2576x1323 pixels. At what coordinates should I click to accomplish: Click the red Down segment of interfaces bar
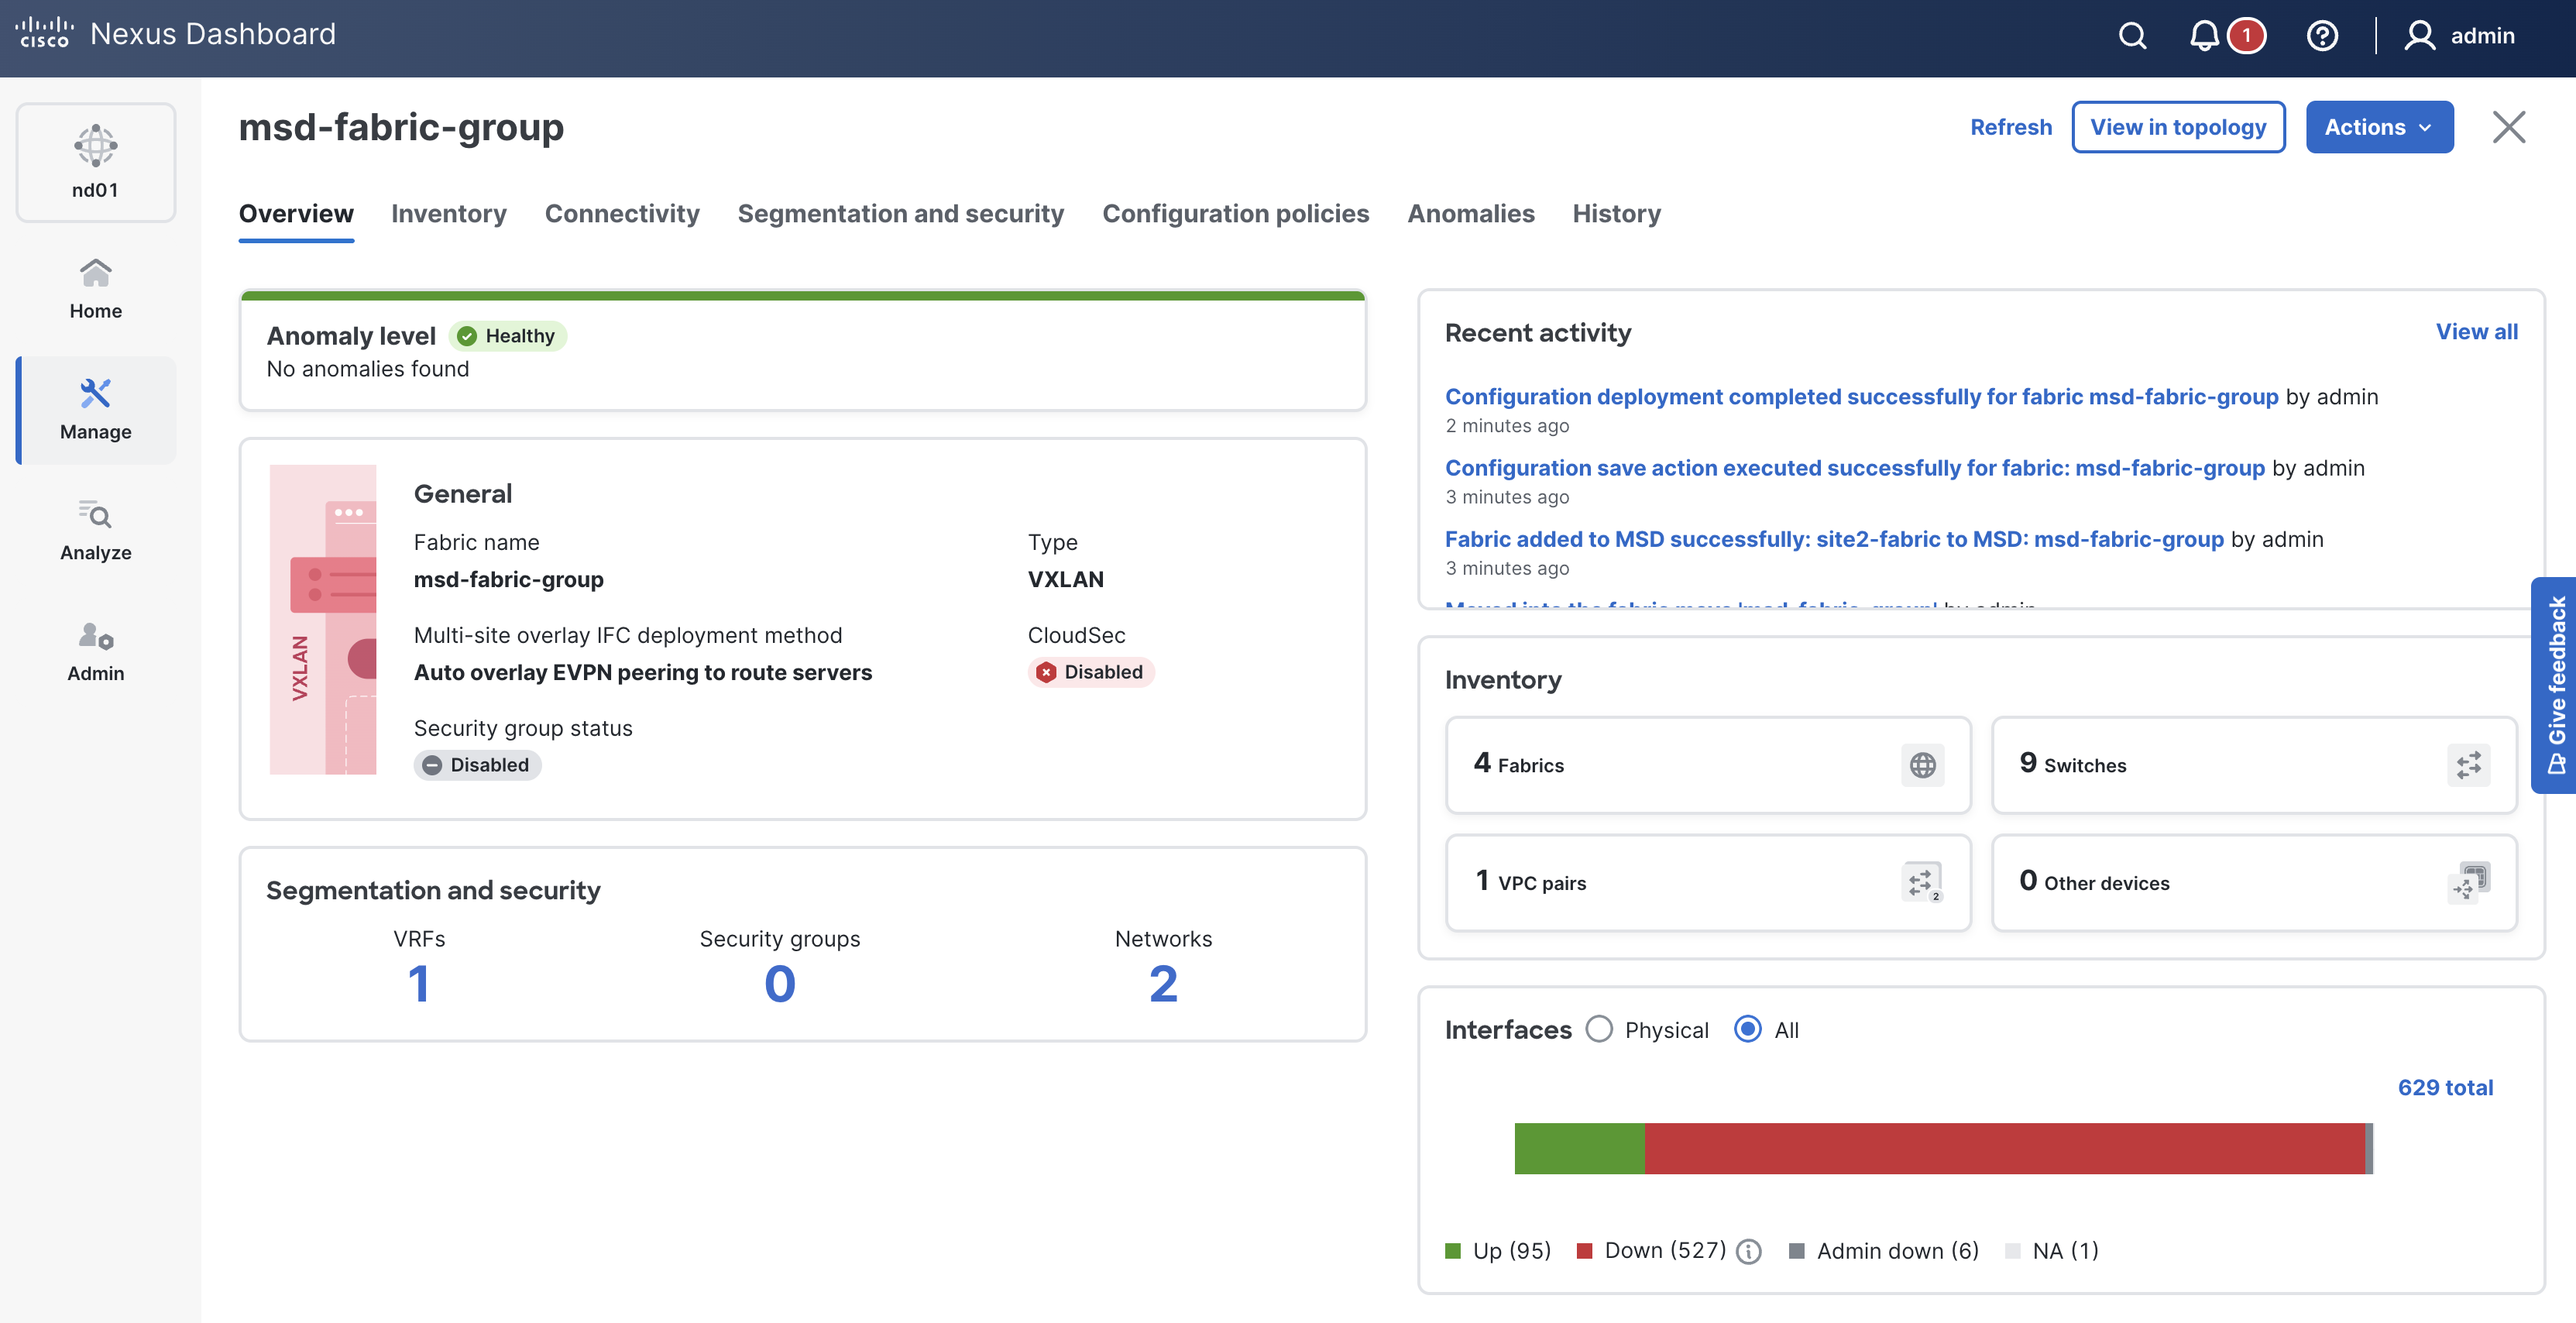tap(2004, 1148)
